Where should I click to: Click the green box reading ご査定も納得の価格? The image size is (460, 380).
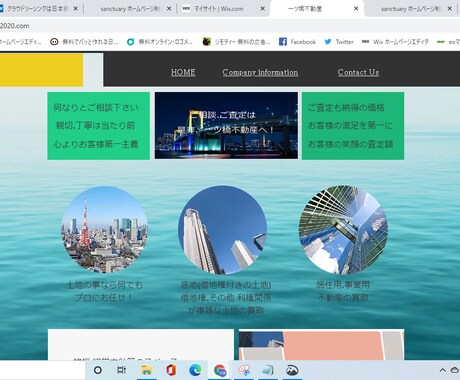pos(353,126)
